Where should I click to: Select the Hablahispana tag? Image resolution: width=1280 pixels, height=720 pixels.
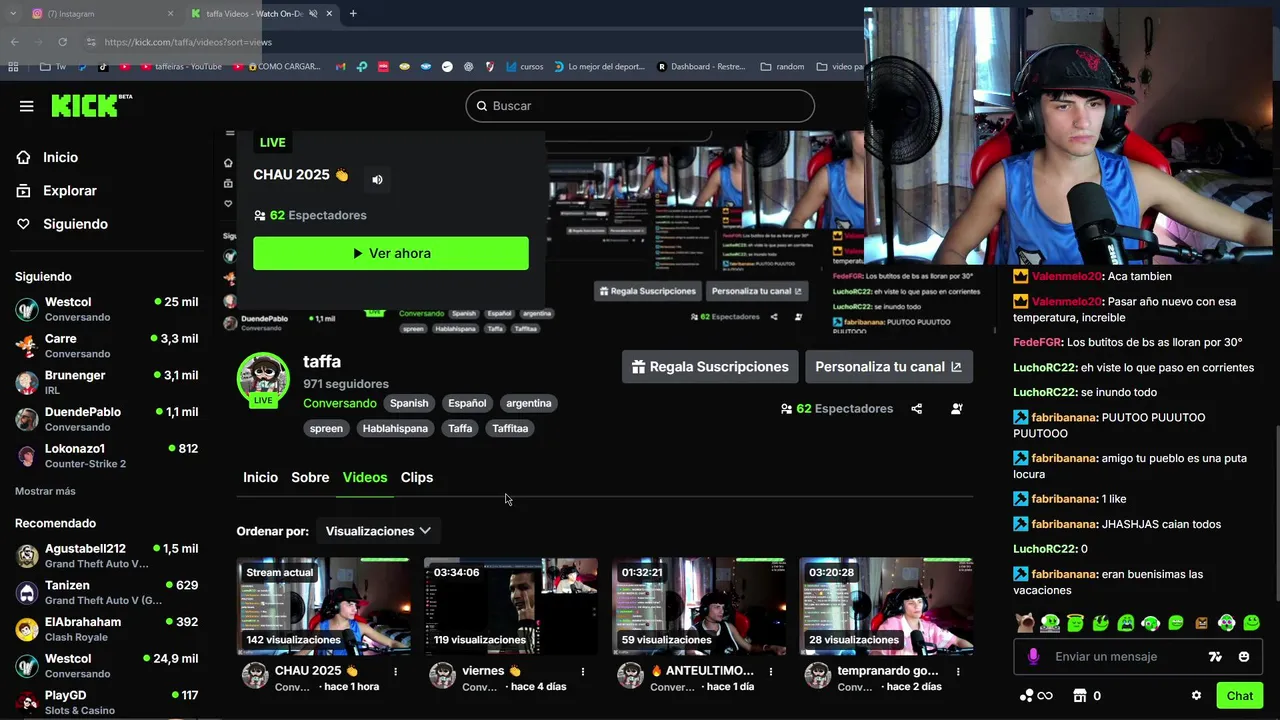[395, 428]
